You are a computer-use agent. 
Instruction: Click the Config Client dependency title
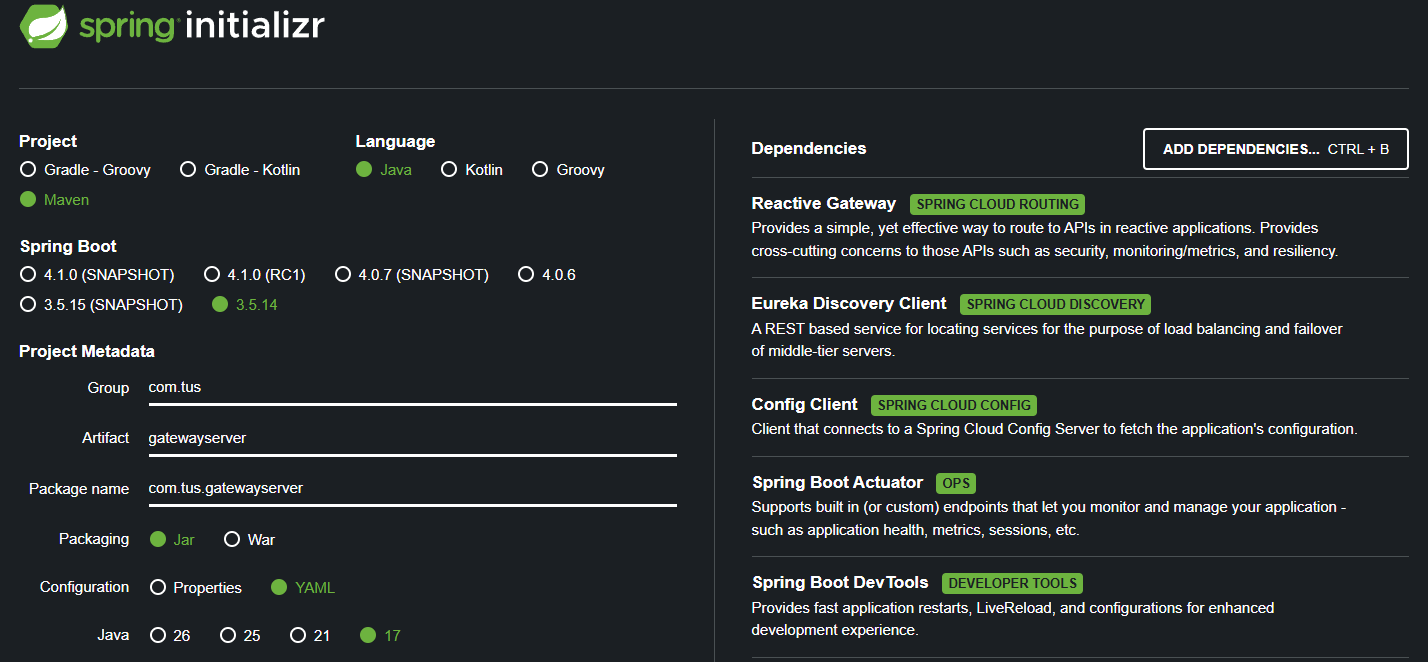[x=804, y=404]
